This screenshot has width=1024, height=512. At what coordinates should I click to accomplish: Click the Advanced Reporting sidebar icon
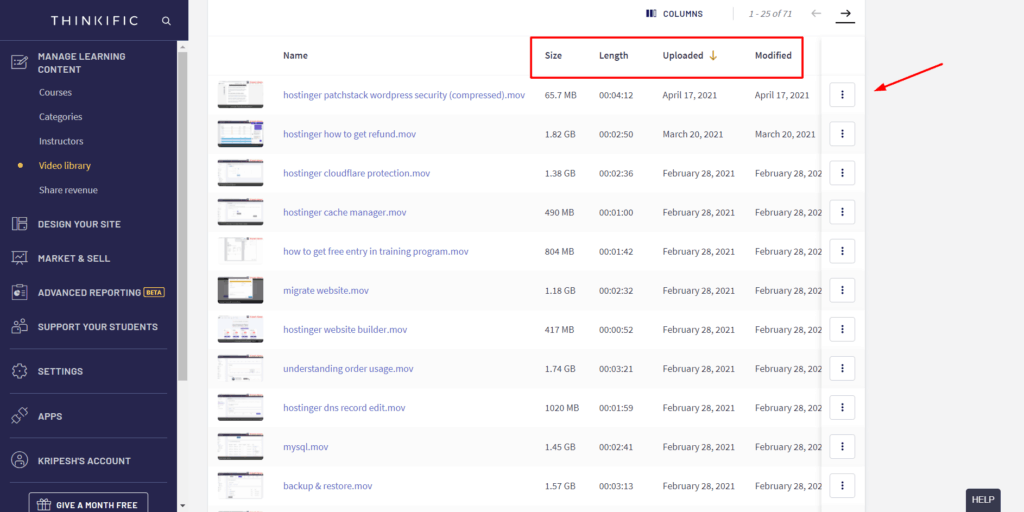(x=19, y=293)
